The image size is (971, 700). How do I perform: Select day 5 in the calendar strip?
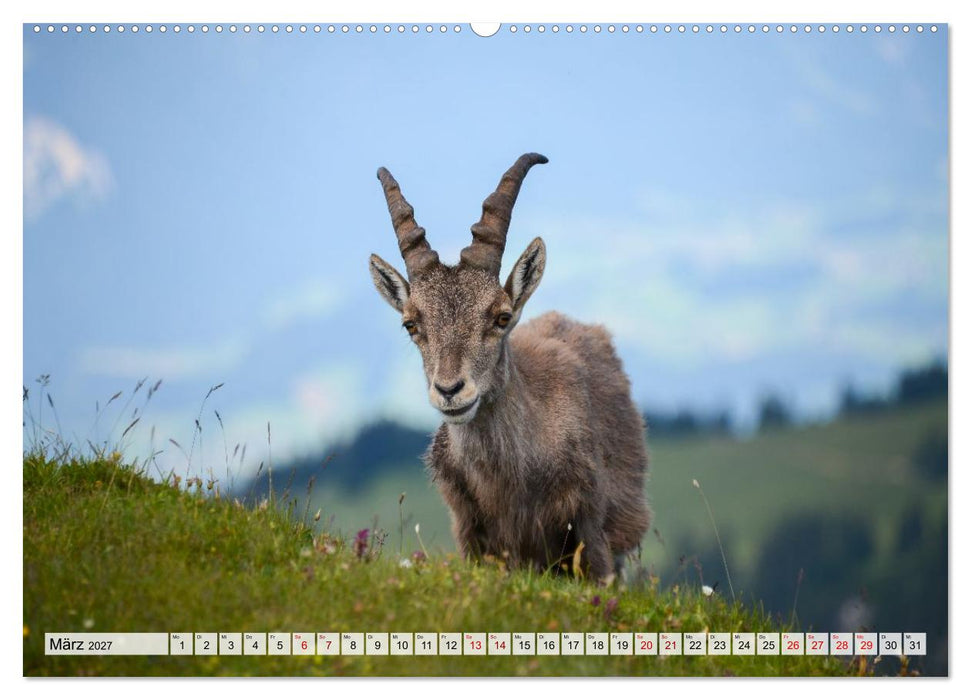[x=279, y=644]
